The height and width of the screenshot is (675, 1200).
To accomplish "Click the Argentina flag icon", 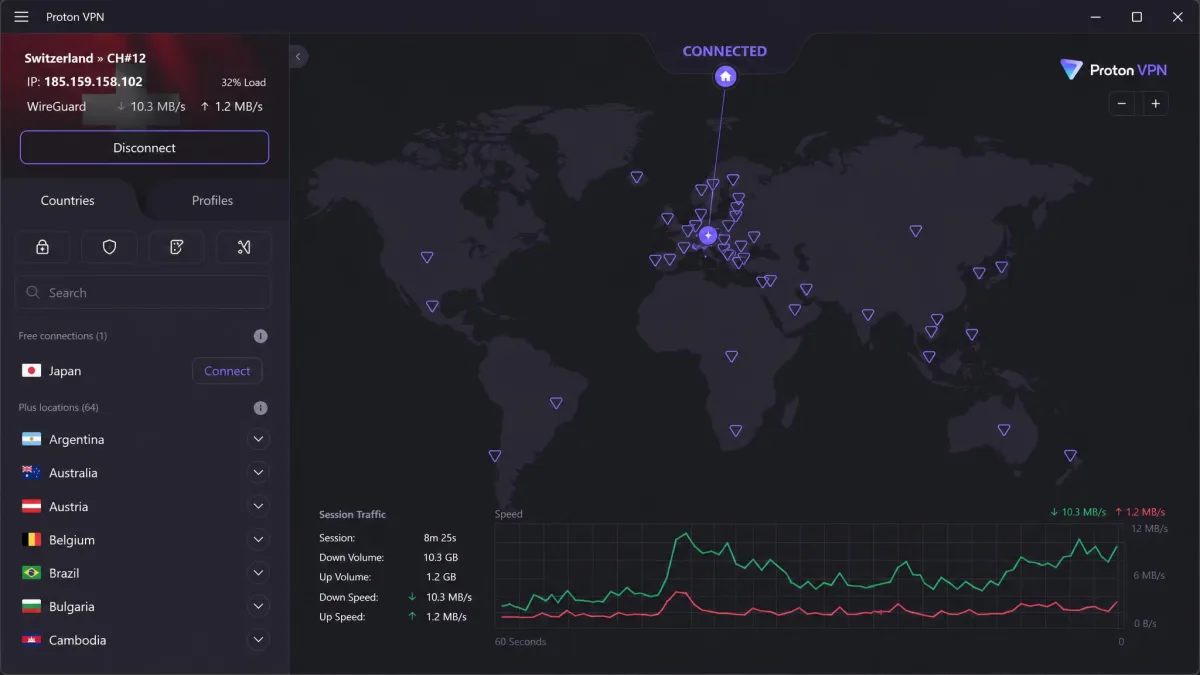I will pyautogui.click(x=31, y=440).
